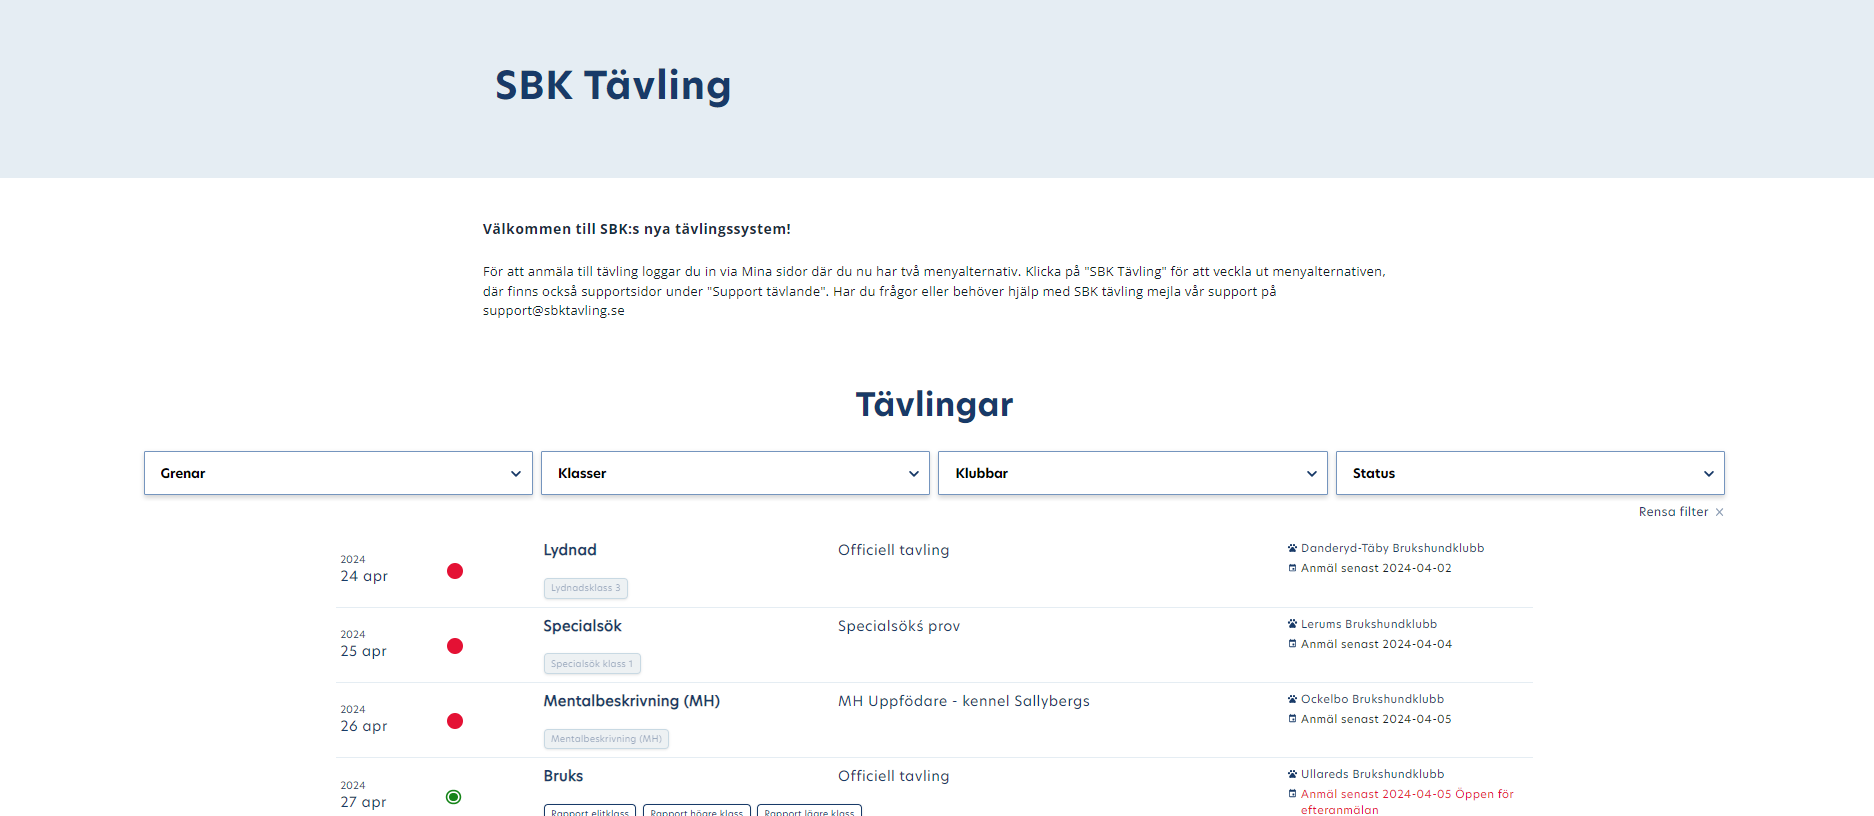Click the green status indicator for 27 apr
This screenshot has width=1874, height=816.
click(x=454, y=797)
